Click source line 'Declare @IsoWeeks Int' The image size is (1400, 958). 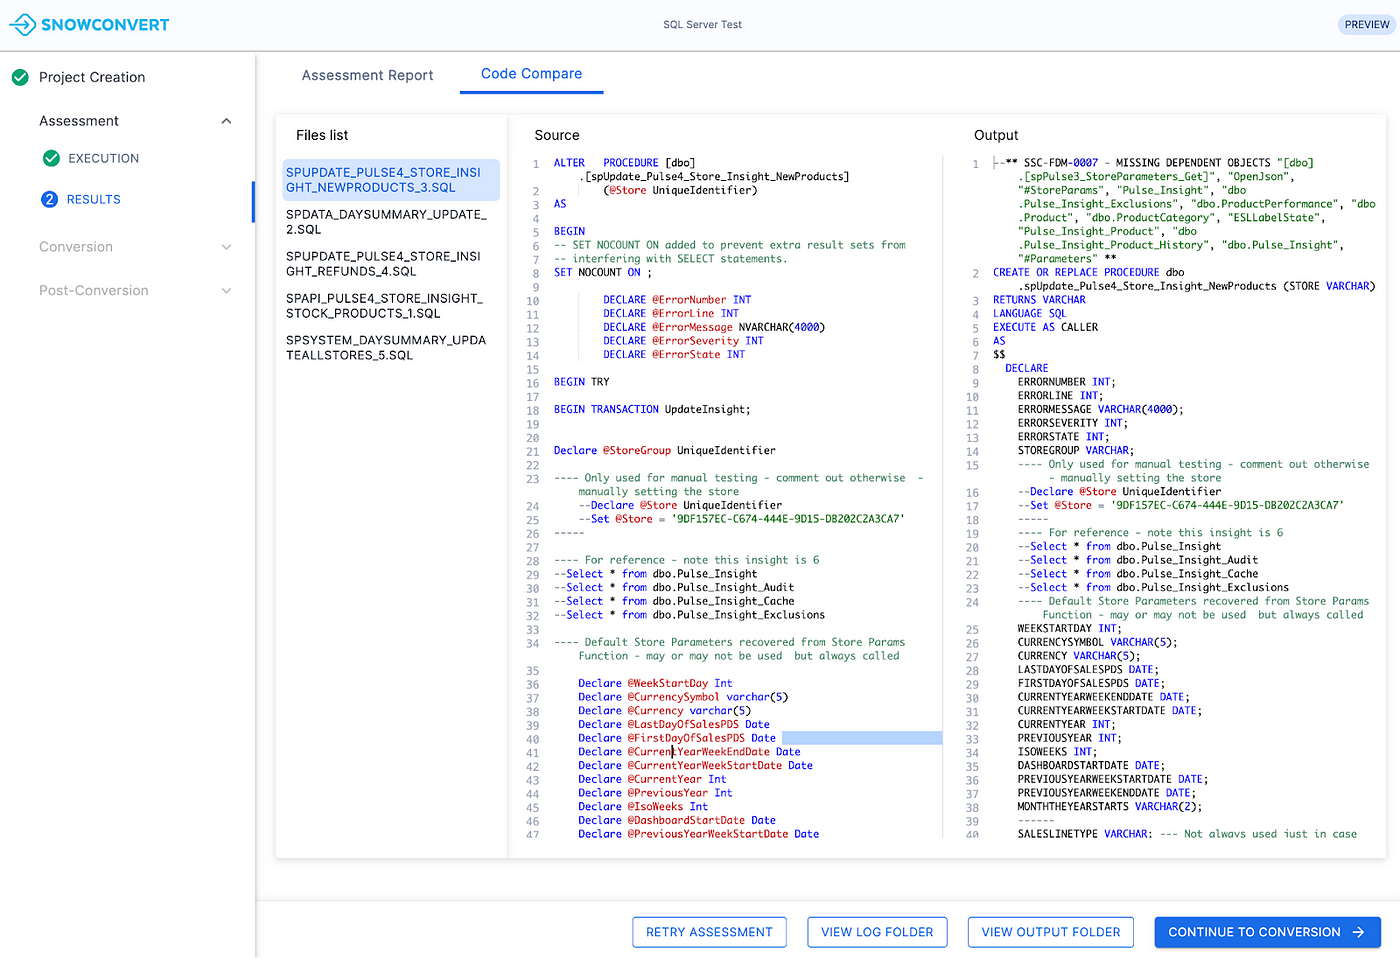point(643,806)
